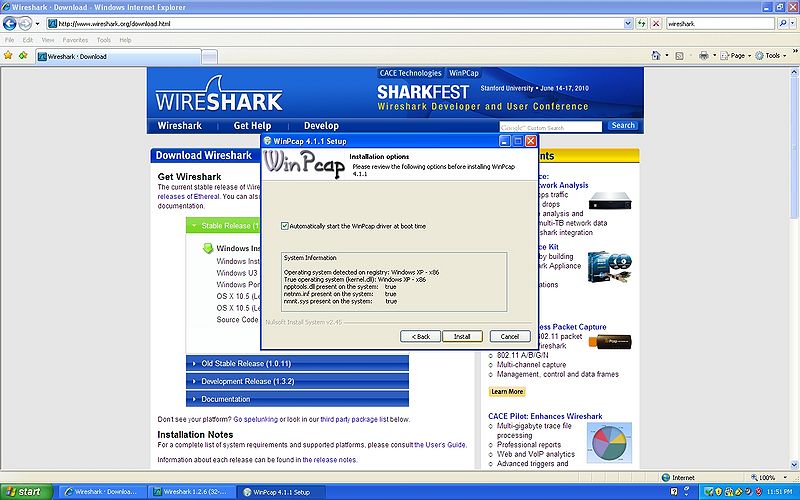Open CACE Pilot: Enhances Wireshark heading link
Screen dimensions: 800x500
point(545,416)
